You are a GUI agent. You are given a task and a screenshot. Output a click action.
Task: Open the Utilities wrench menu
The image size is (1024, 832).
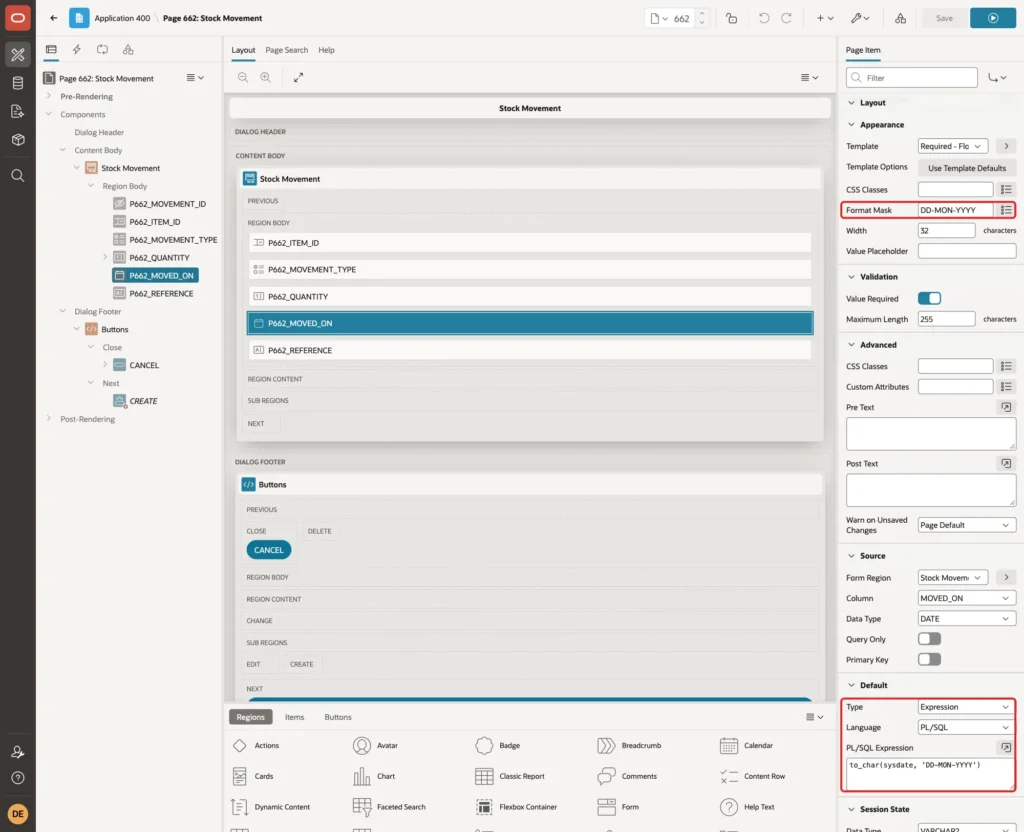tap(859, 18)
